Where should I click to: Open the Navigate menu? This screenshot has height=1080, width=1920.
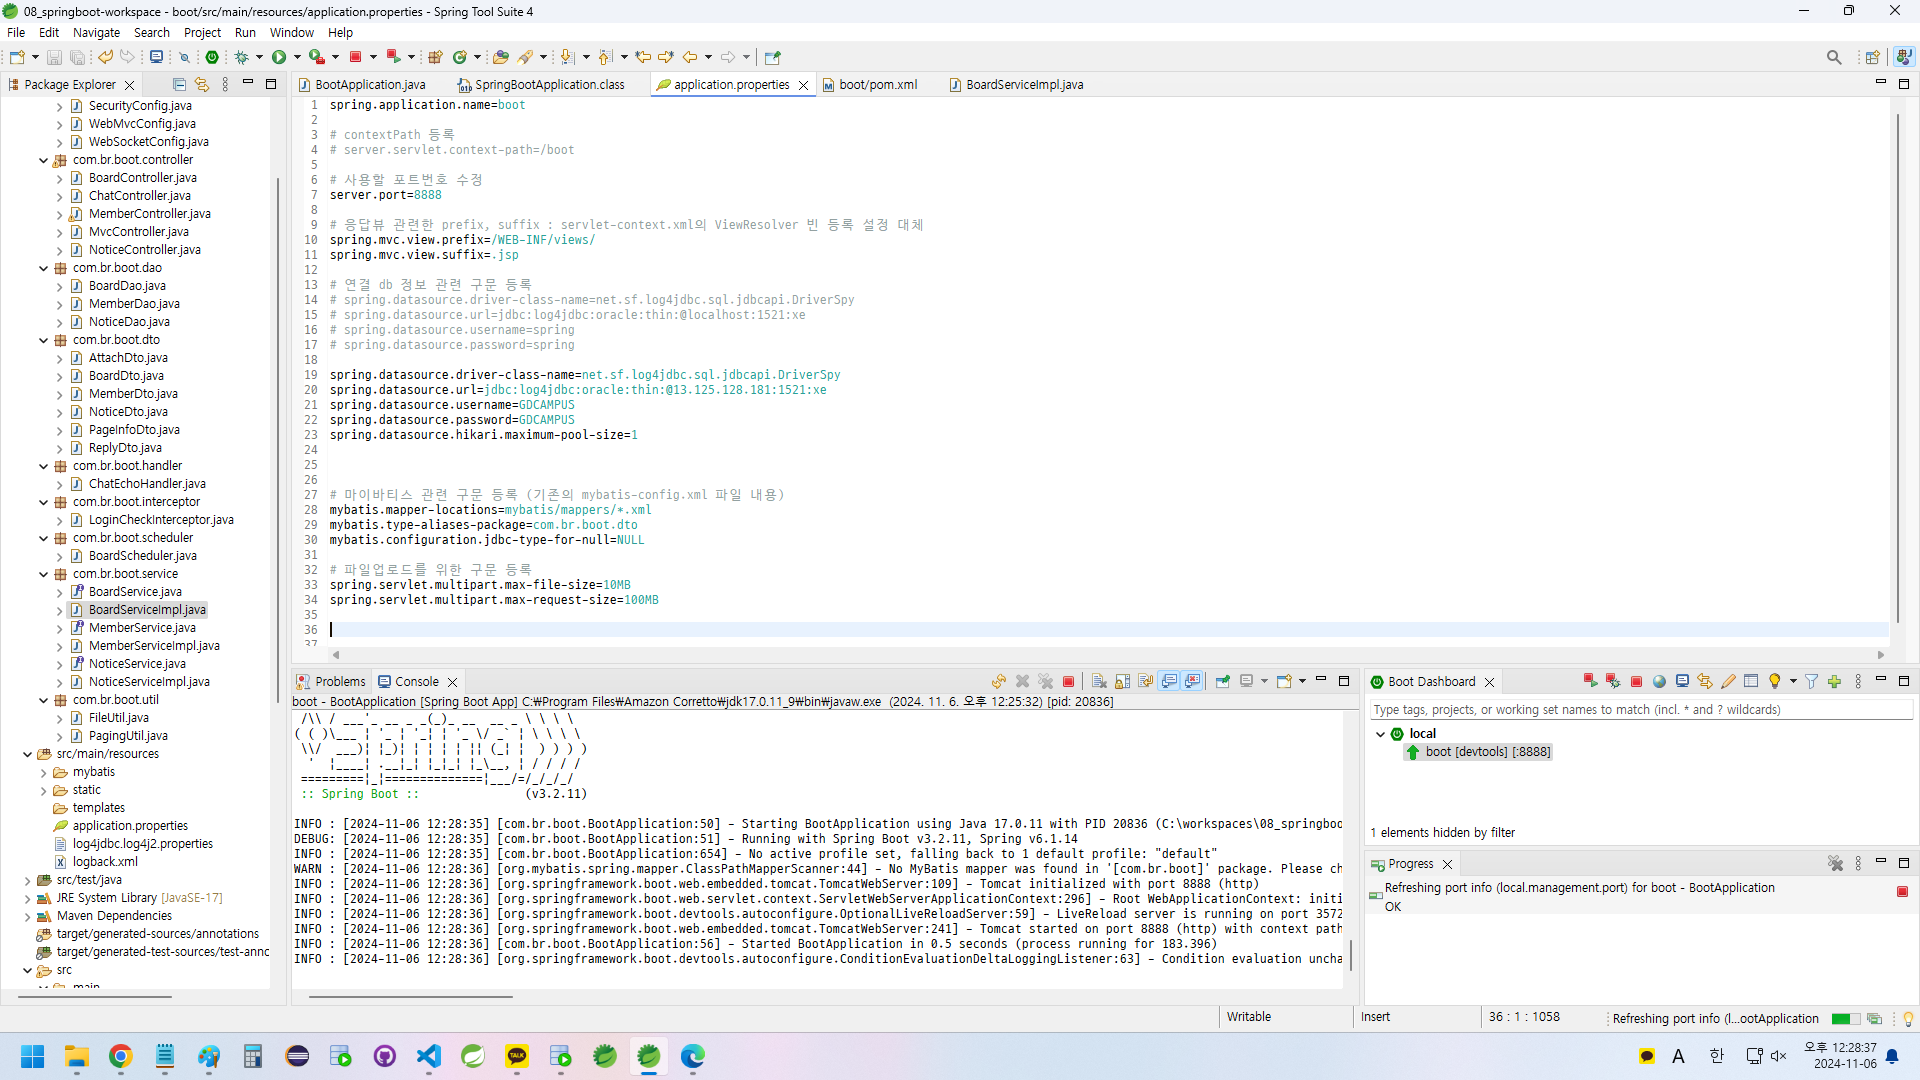click(96, 32)
